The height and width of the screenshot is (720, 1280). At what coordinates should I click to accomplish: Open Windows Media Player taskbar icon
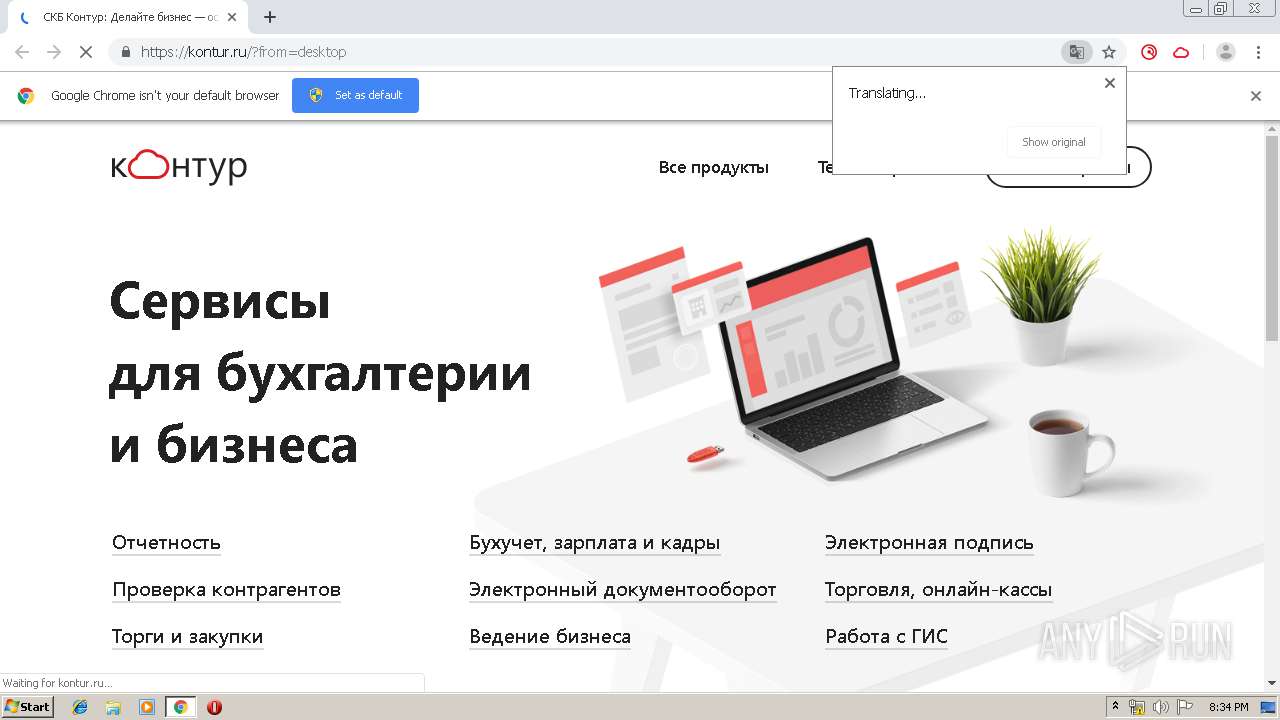[x=147, y=707]
